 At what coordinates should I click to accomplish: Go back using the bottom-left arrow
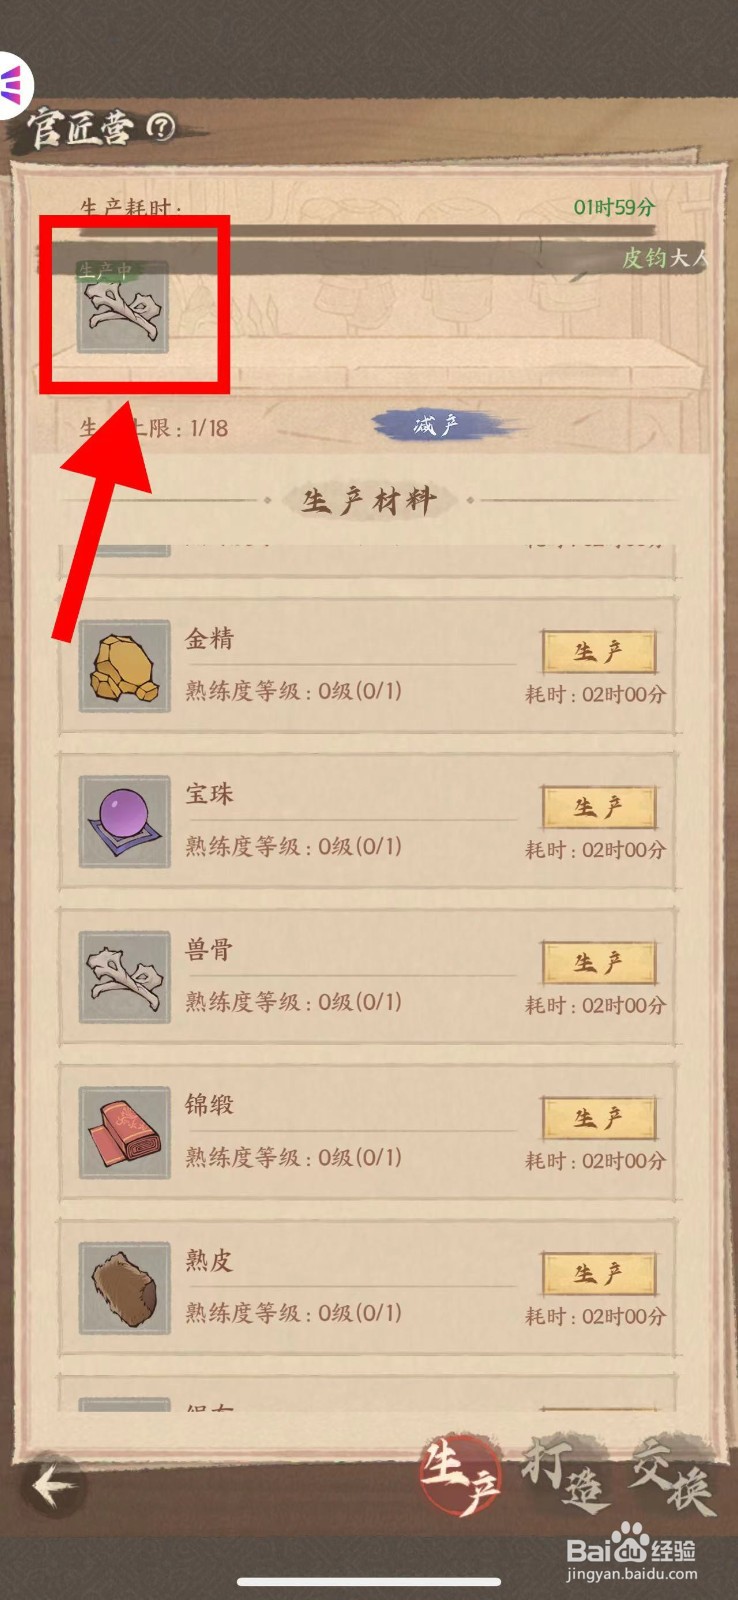click(54, 1486)
